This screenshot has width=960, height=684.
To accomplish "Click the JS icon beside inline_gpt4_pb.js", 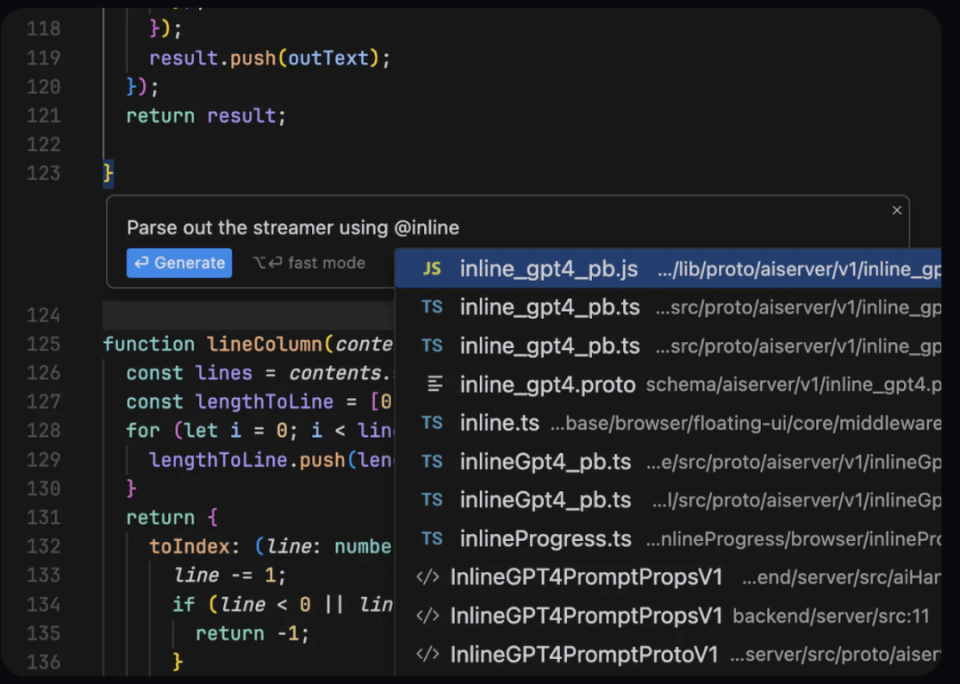I will (432, 268).
